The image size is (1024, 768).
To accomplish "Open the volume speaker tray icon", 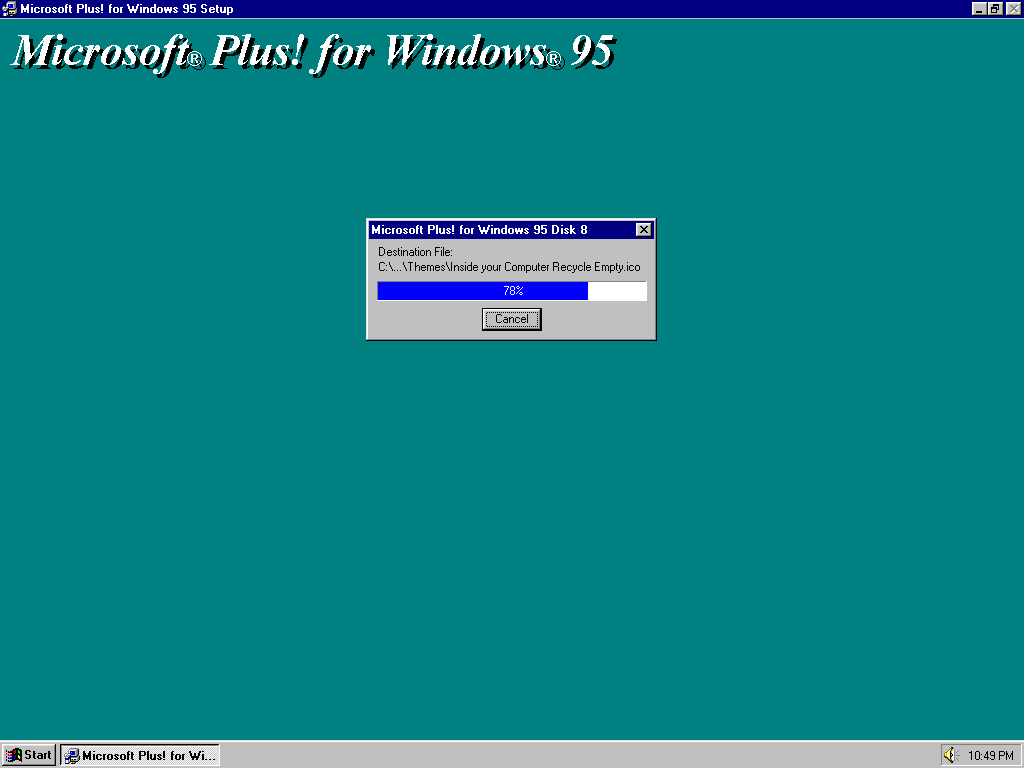I will click(x=951, y=756).
